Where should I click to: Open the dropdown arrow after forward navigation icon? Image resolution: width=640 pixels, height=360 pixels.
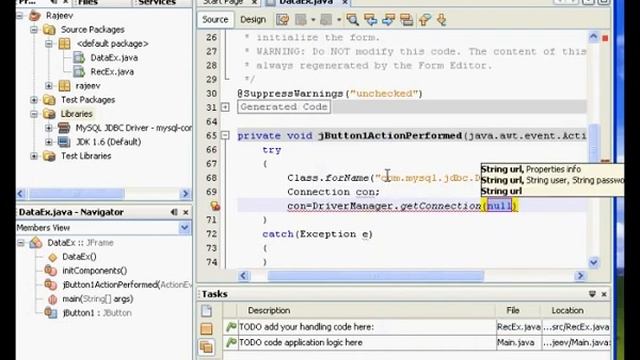point(338,20)
